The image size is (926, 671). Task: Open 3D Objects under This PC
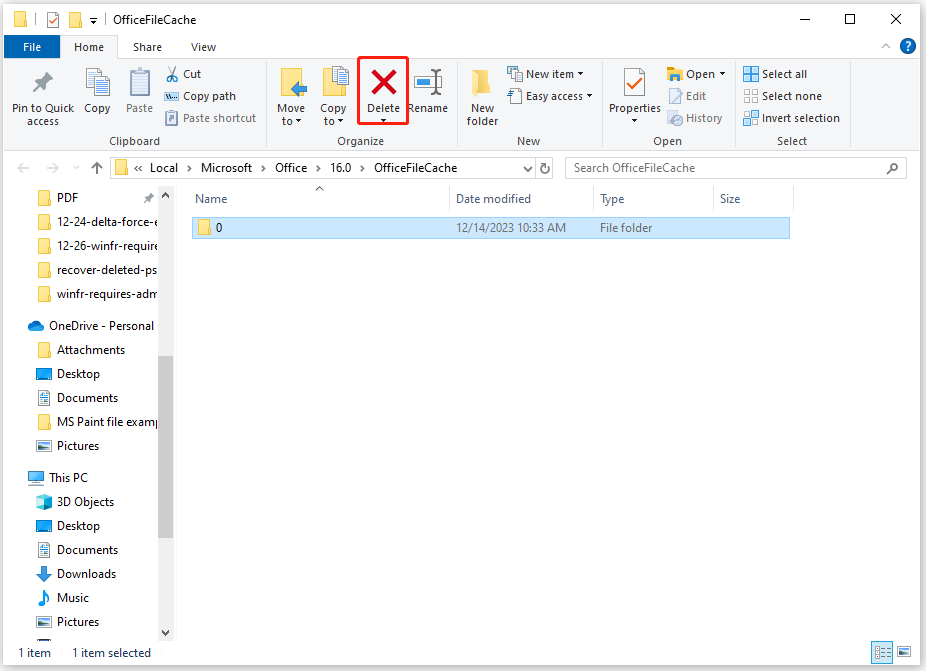[75, 502]
